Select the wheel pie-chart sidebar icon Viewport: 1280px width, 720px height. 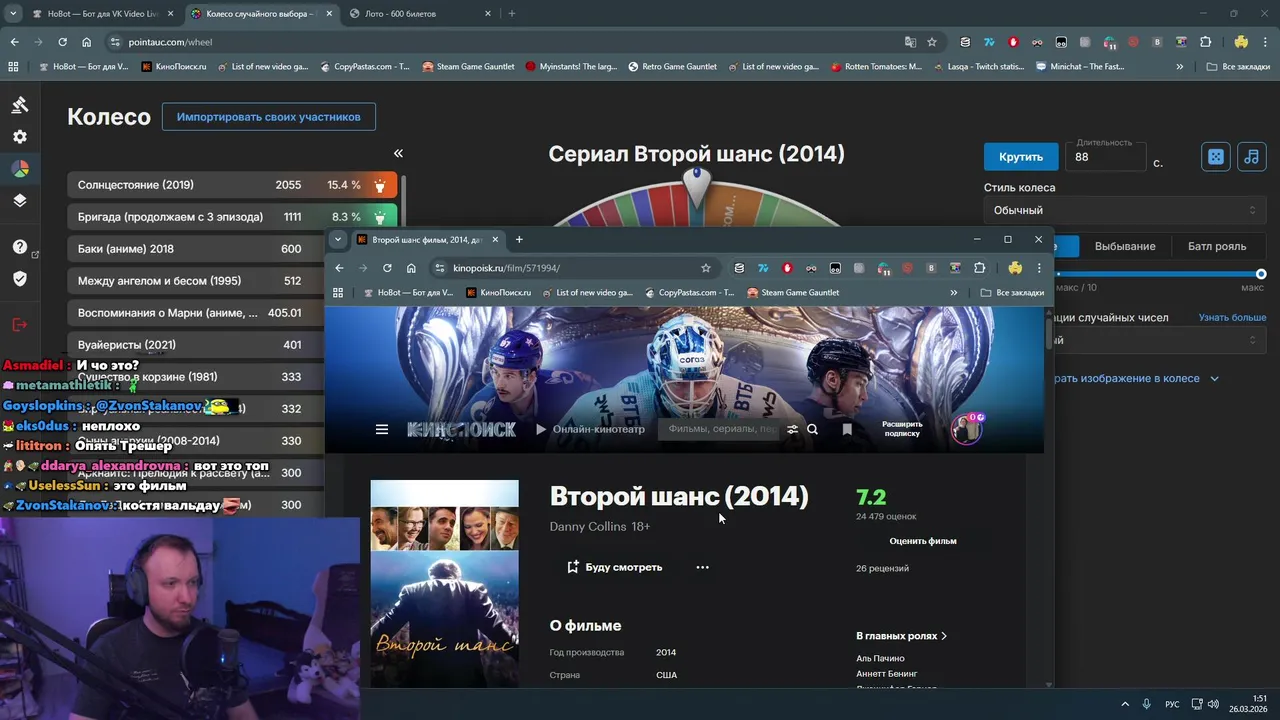(20, 169)
